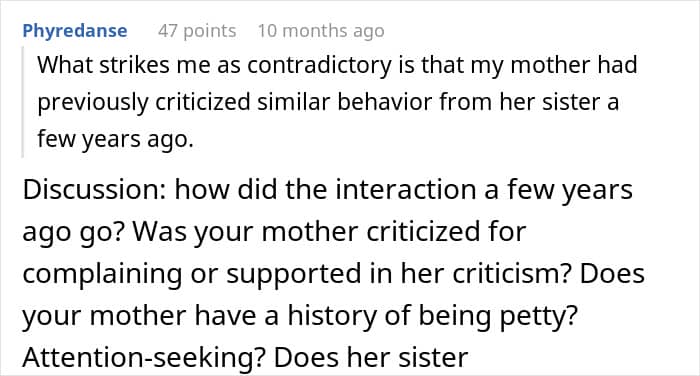
Task: Click the word Discussion: in the comment
Action: (94, 189)
